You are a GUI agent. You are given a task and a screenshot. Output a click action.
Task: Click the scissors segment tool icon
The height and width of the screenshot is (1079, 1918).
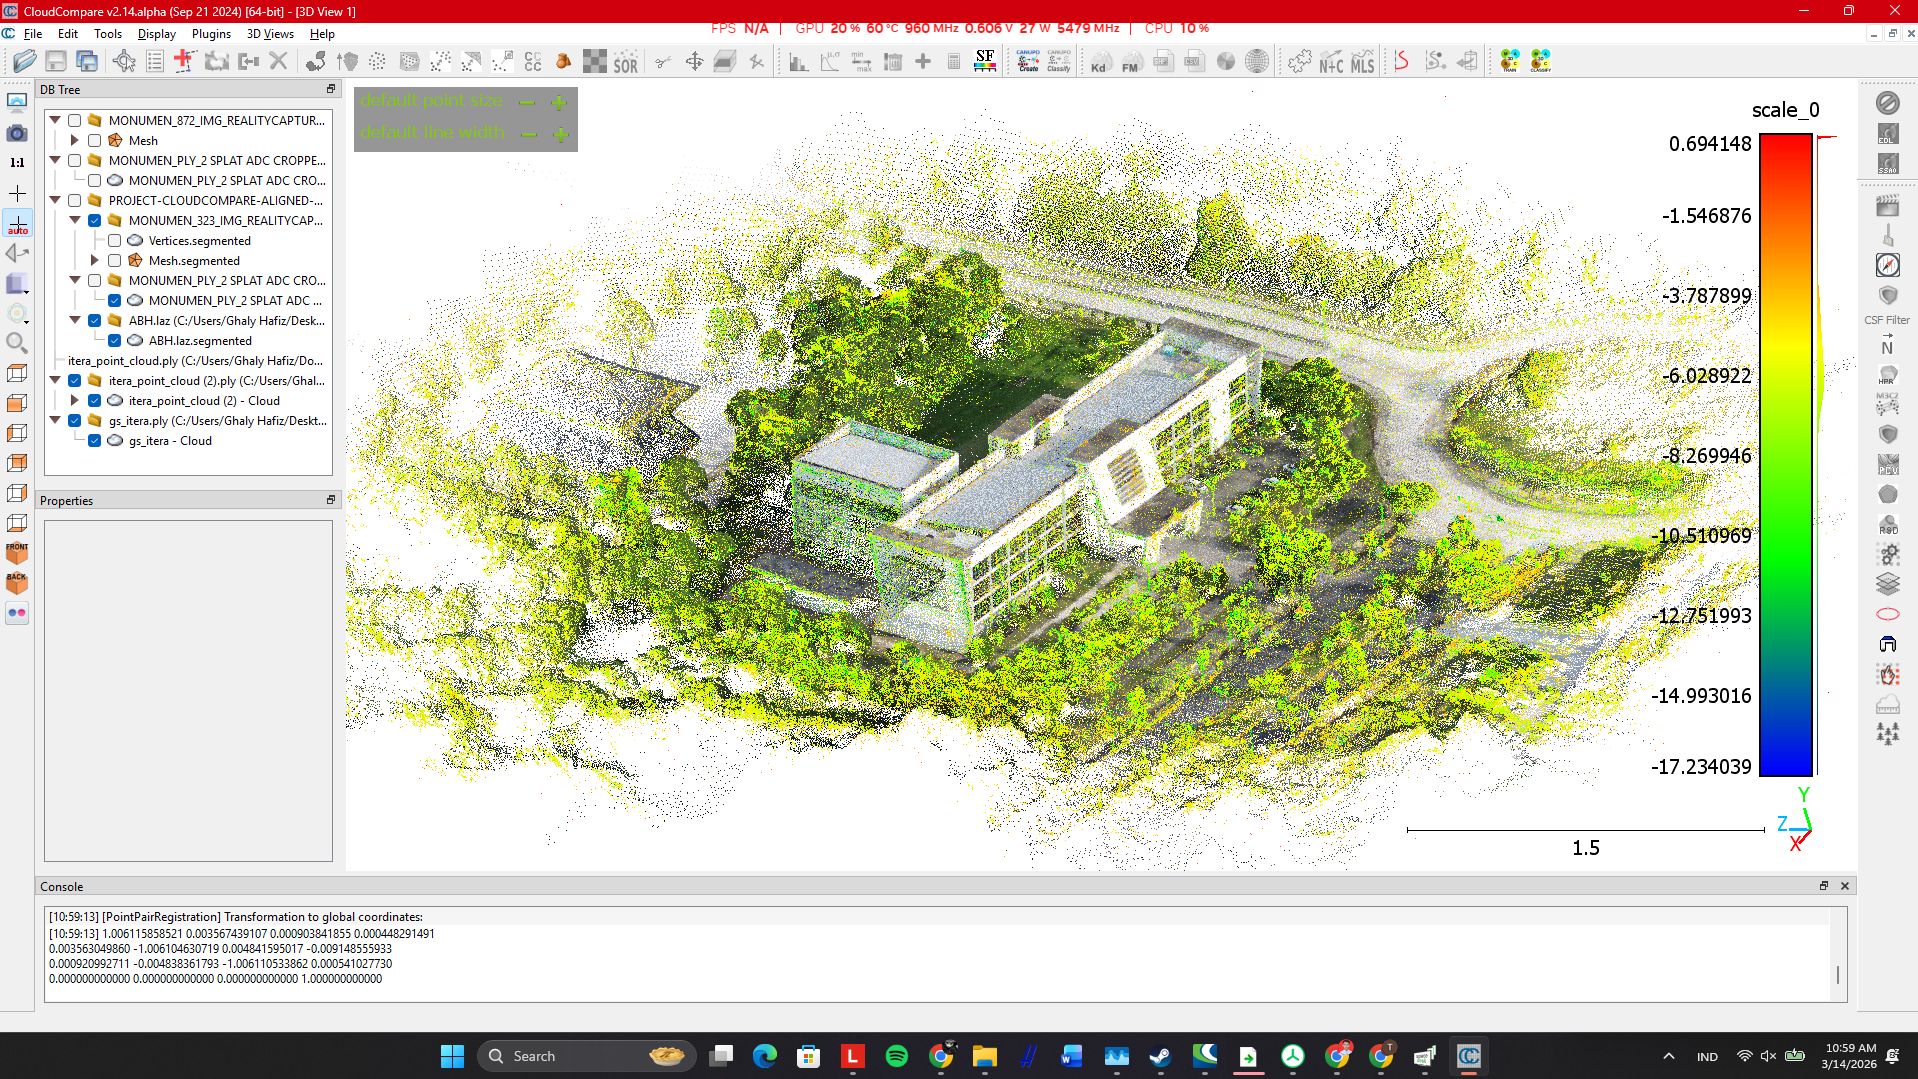point(662,62)
